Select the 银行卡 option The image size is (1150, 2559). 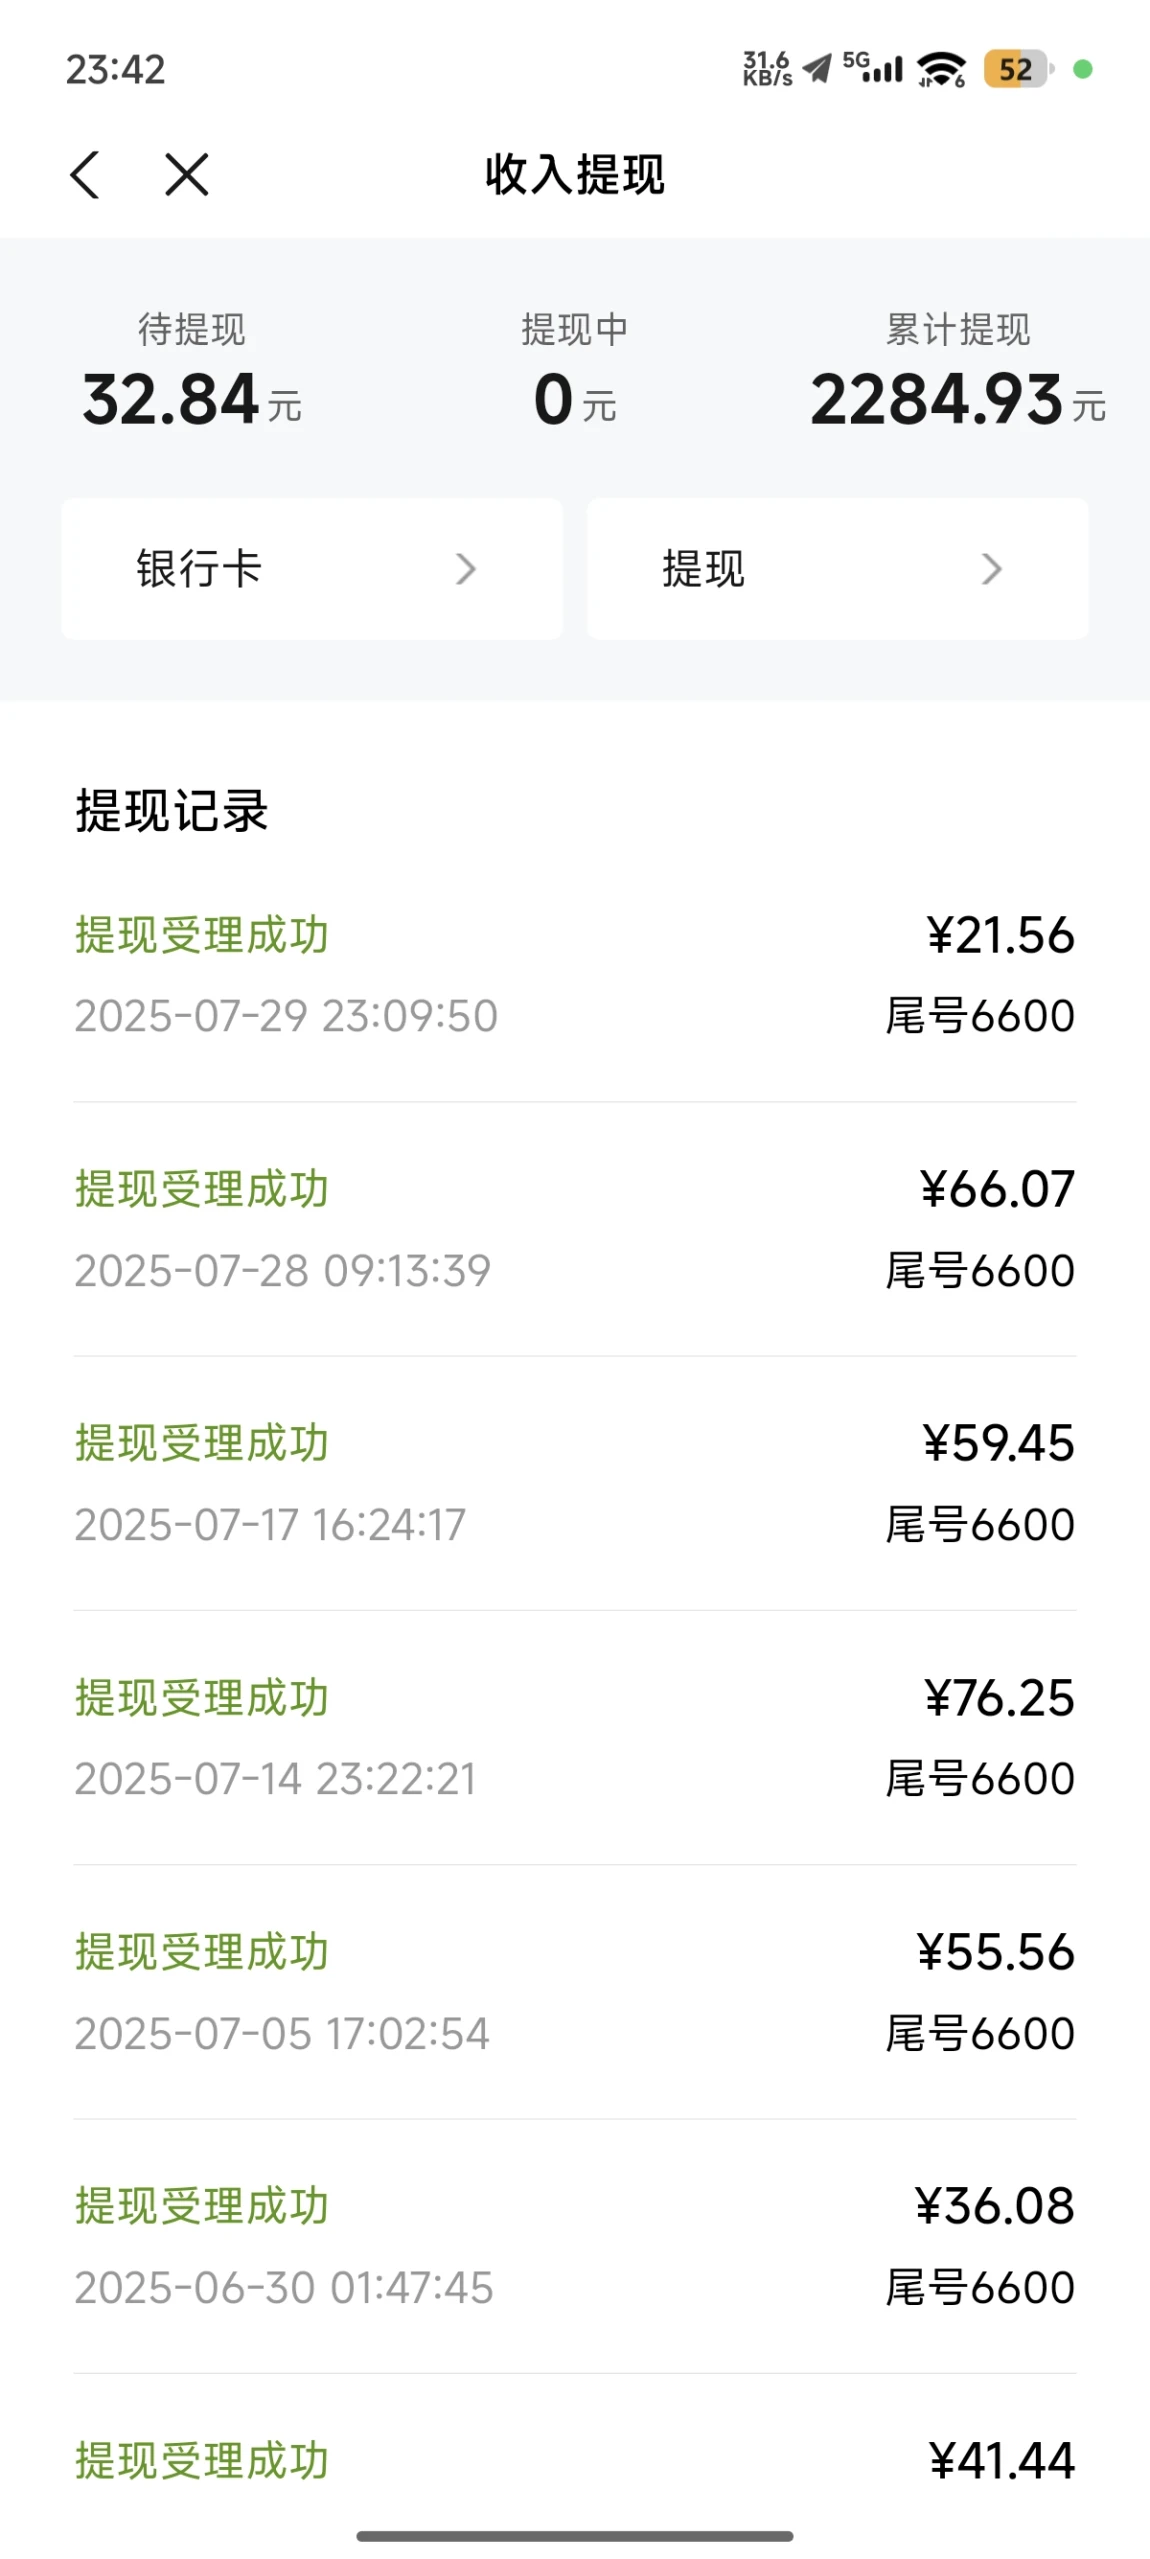pos(312,569)
